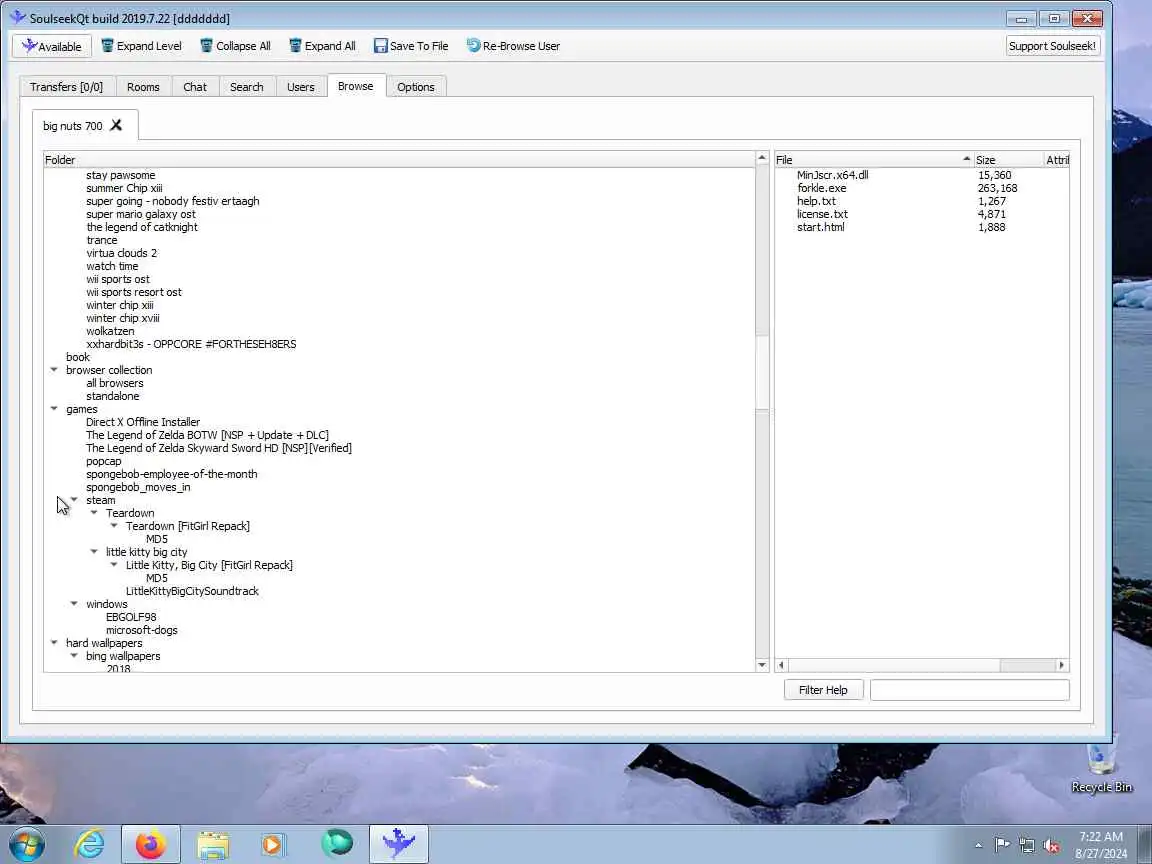Collapse the hard wallpapers folder arrow

54,643
